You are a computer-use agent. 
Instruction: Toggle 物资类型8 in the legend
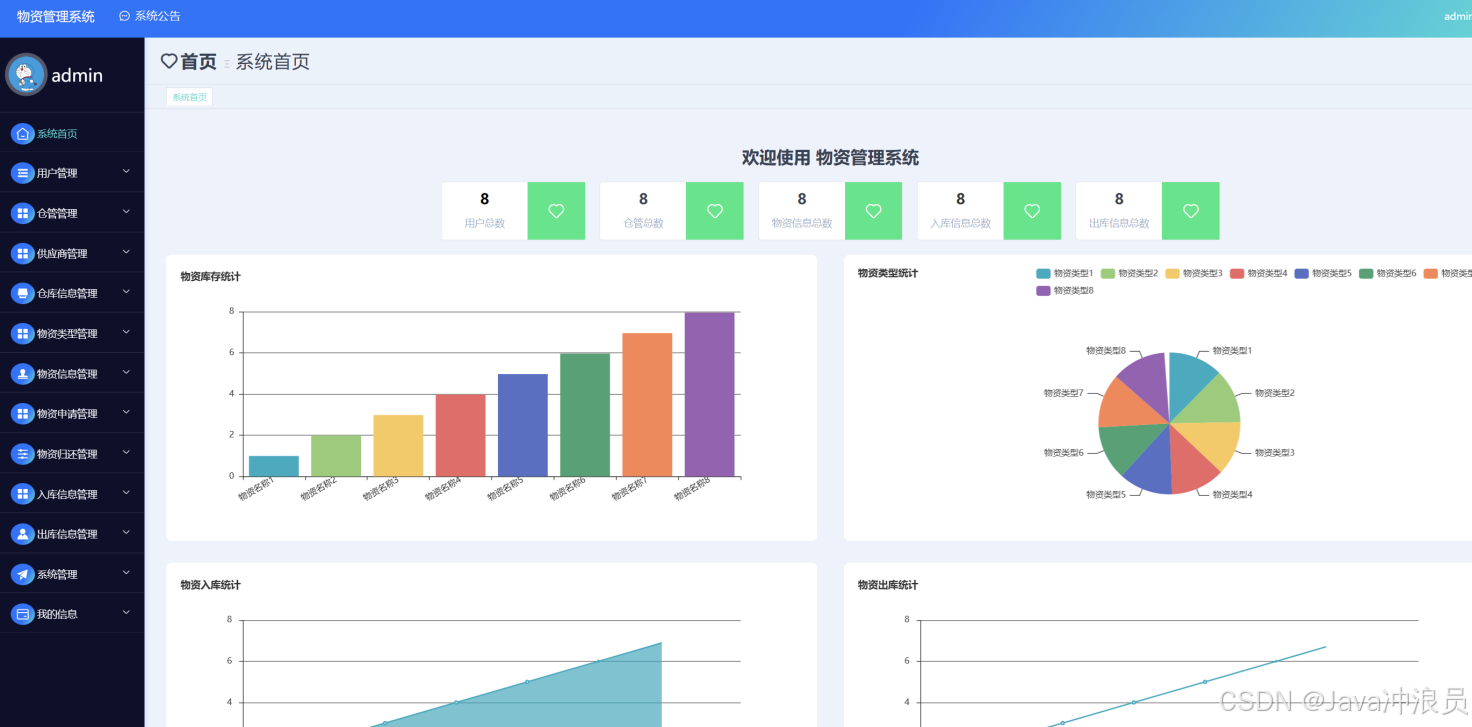point(1058,291)
